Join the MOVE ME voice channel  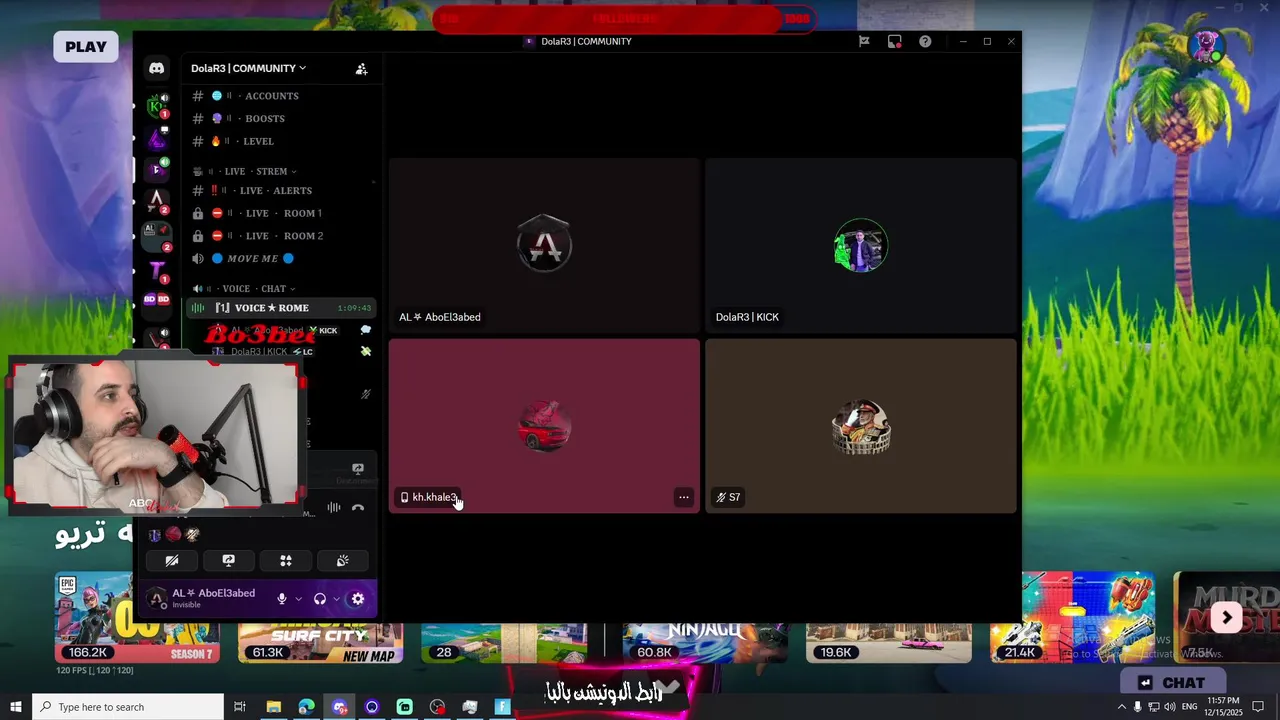tap(283, 258)
